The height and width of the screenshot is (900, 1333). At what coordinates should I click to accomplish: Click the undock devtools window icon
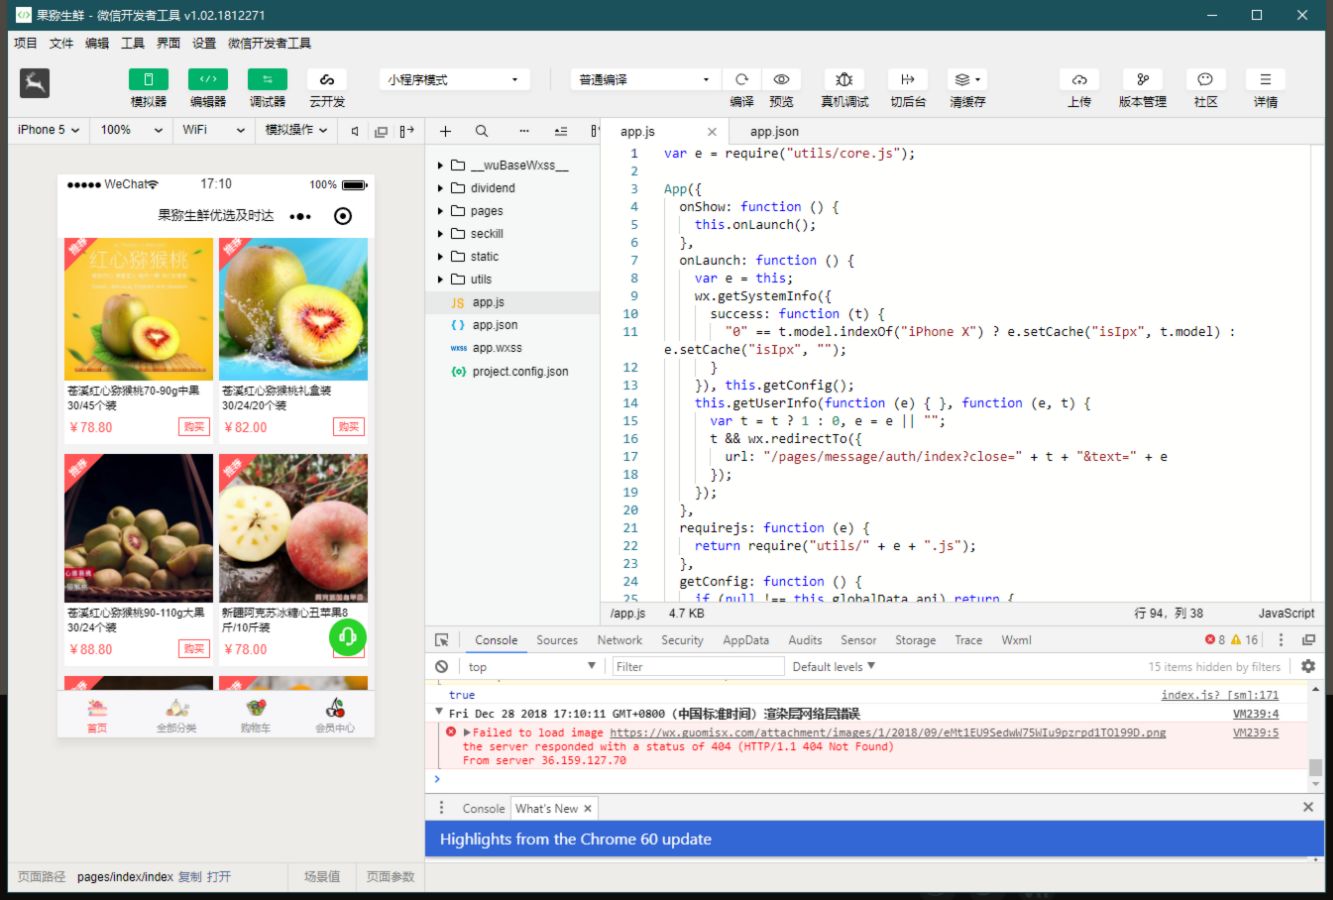pyautogui.click(x=1308, y=640)
